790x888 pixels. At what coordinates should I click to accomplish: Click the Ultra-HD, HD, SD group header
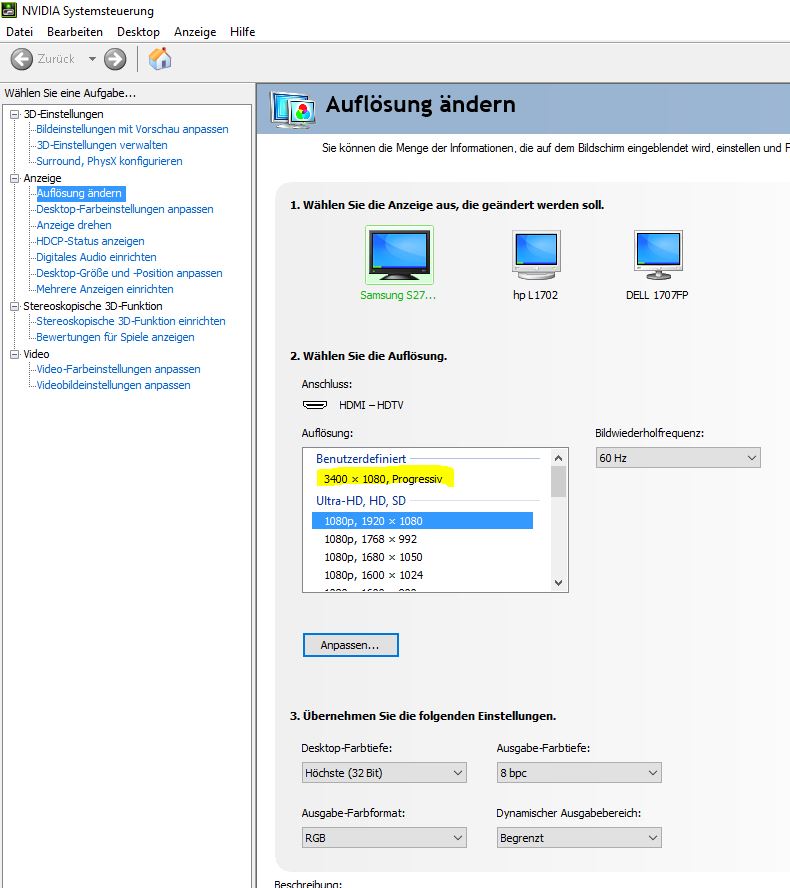[x=361, y=501]
